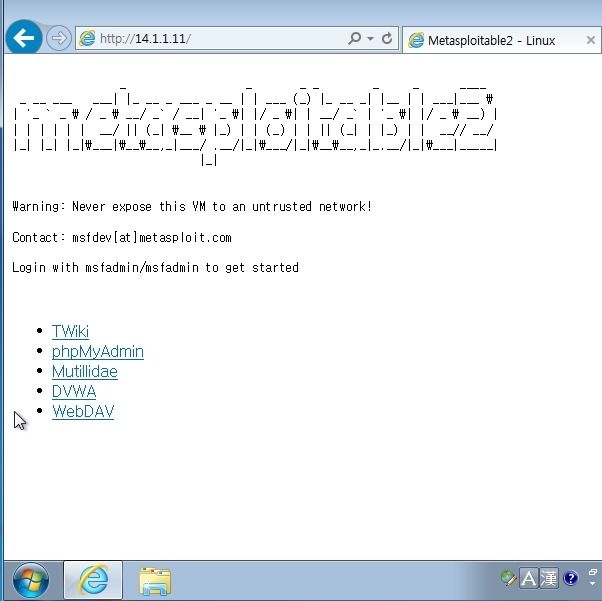Screen dimensions: 602x601
Task: Click Internet Explorer taskbar button
Action: point(93,580)
